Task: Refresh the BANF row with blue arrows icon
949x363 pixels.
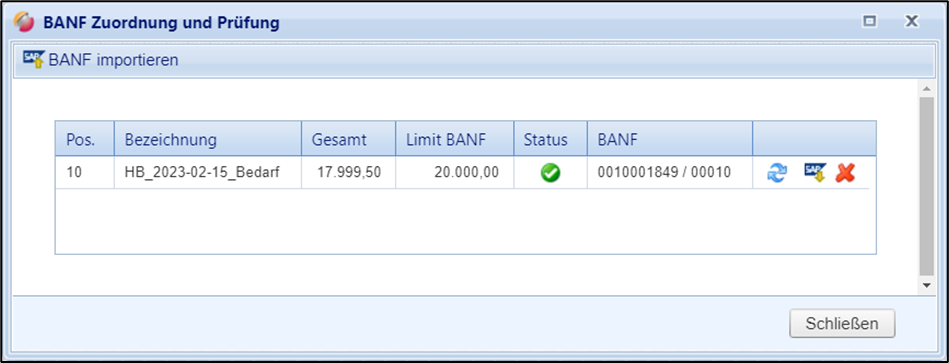Action: click(x=777, y=173)
